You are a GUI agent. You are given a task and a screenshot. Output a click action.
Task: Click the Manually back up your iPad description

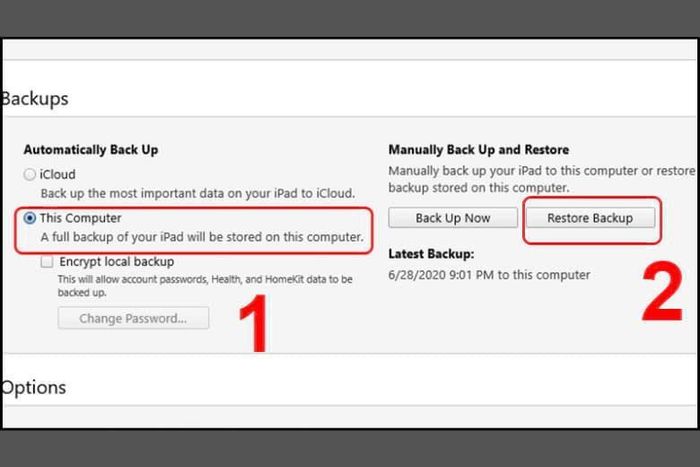point(542,179)
